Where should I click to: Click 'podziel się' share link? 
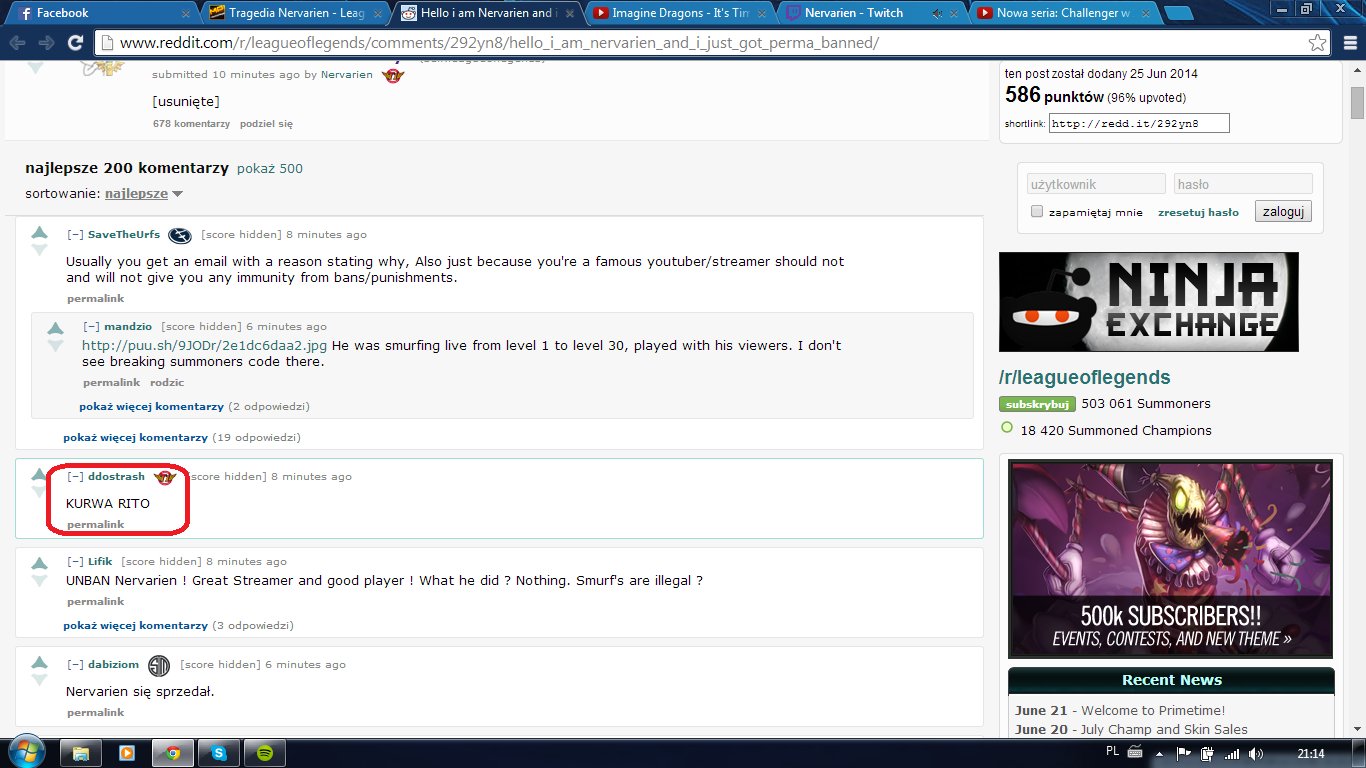266,124
